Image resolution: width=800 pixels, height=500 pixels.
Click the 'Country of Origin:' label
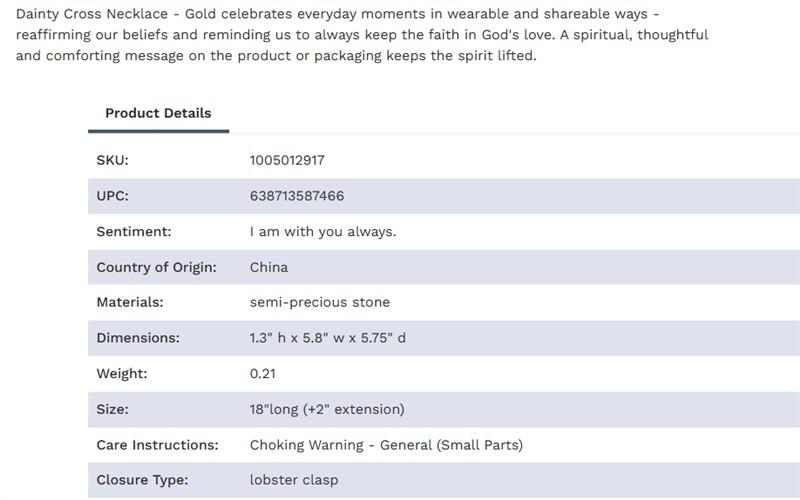(157, 267)
